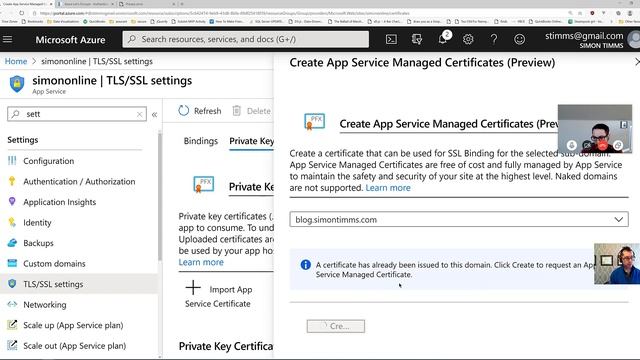
Task: Click the Application Insights bulb icon
Action: (x=12, y=201)
